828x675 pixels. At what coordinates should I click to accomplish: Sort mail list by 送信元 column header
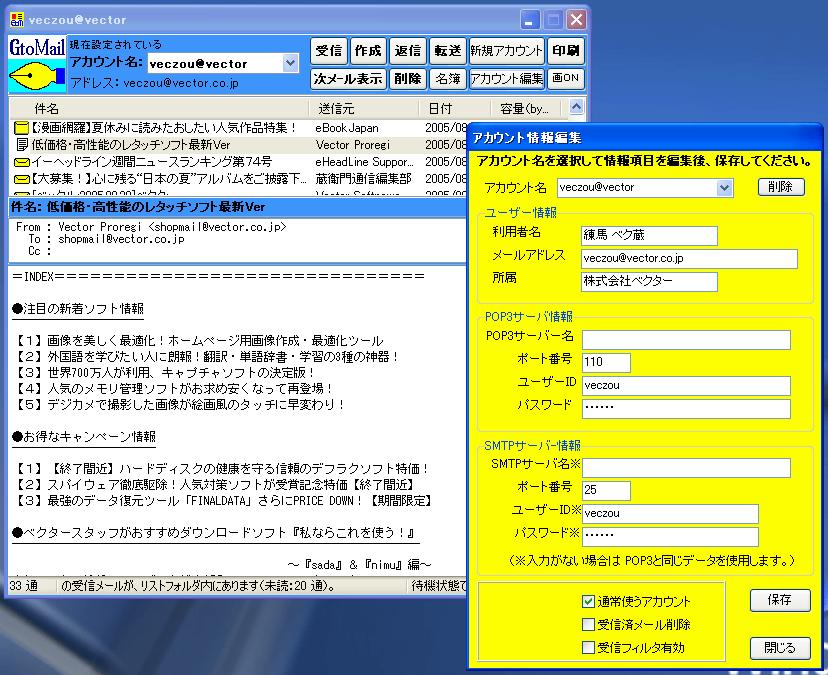pyautogui.click(x=363, y=109)
